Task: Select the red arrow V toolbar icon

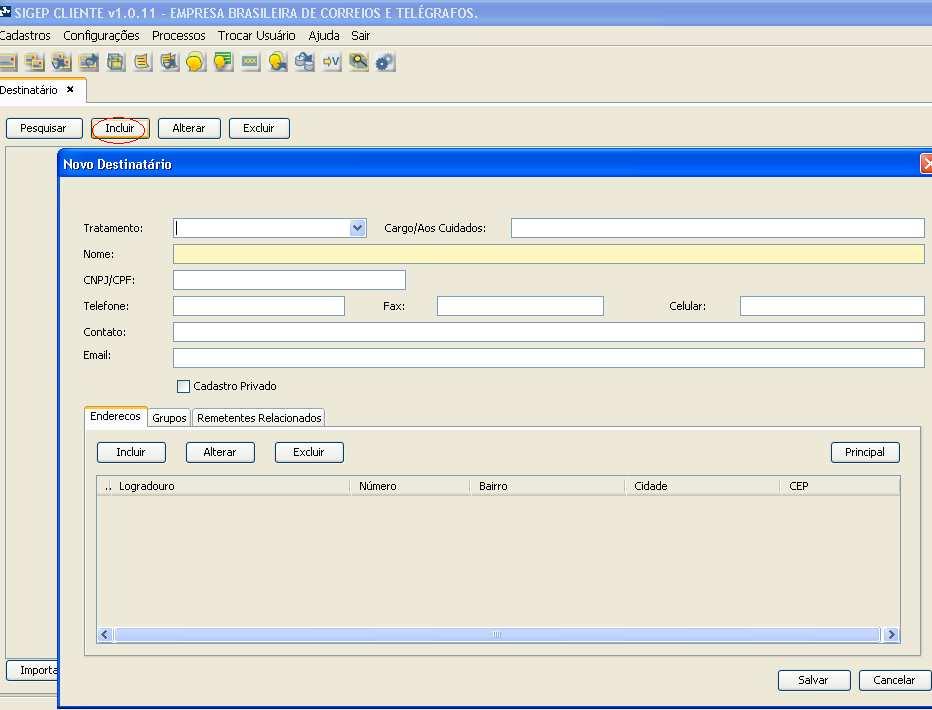Action: pos(331,61)
